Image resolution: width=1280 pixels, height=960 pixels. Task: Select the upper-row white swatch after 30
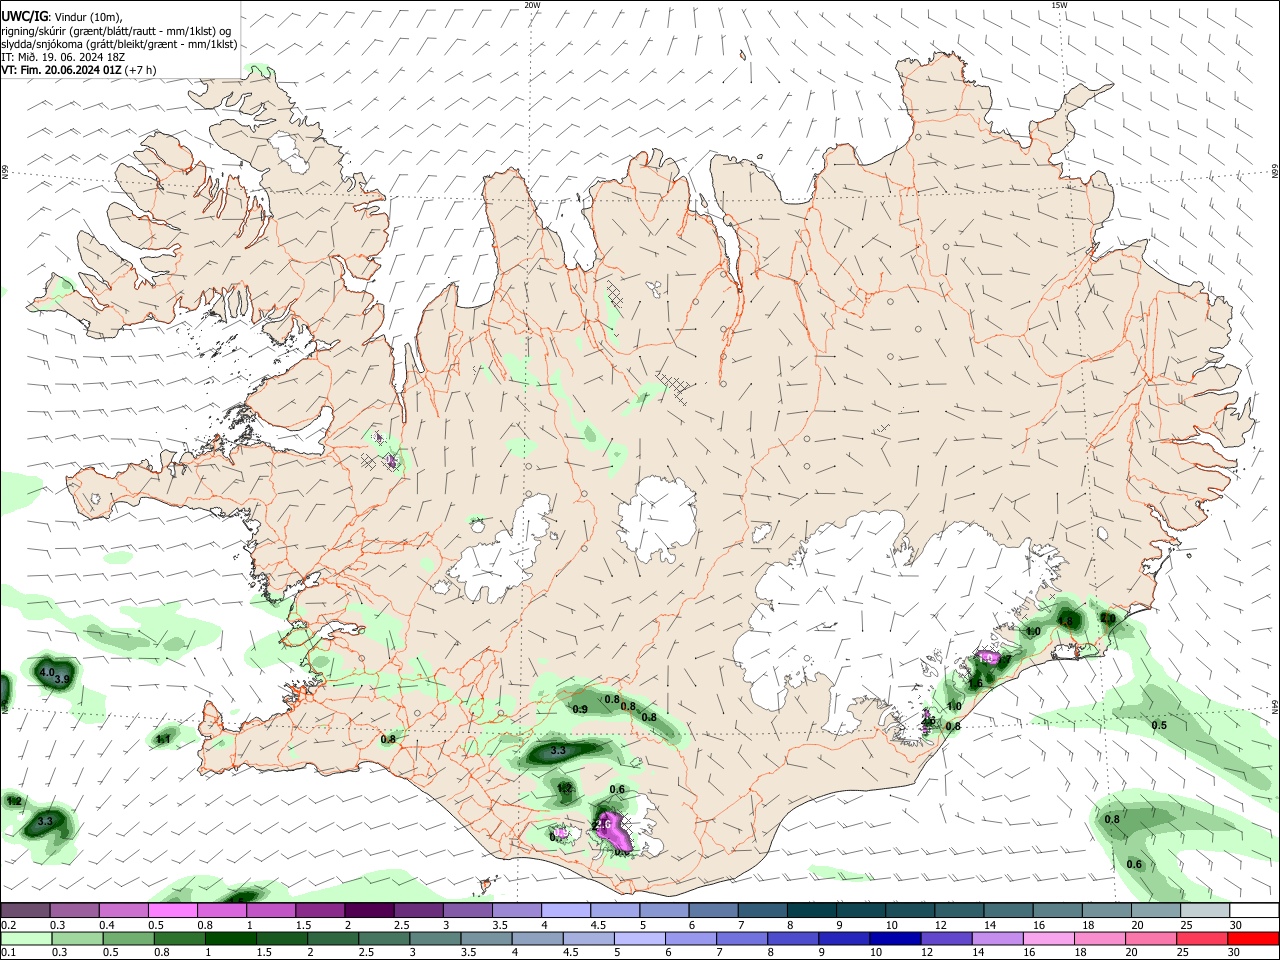pyautogui.click(x=1255, y=911)
